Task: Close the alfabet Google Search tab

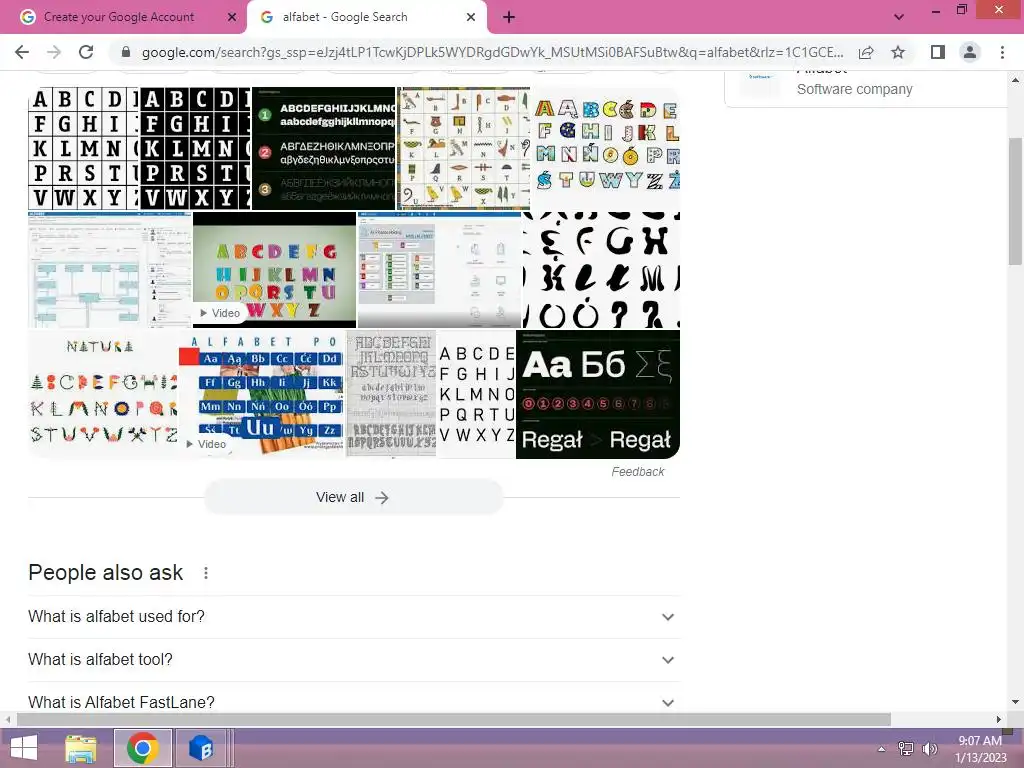Action: click(471, 17)
